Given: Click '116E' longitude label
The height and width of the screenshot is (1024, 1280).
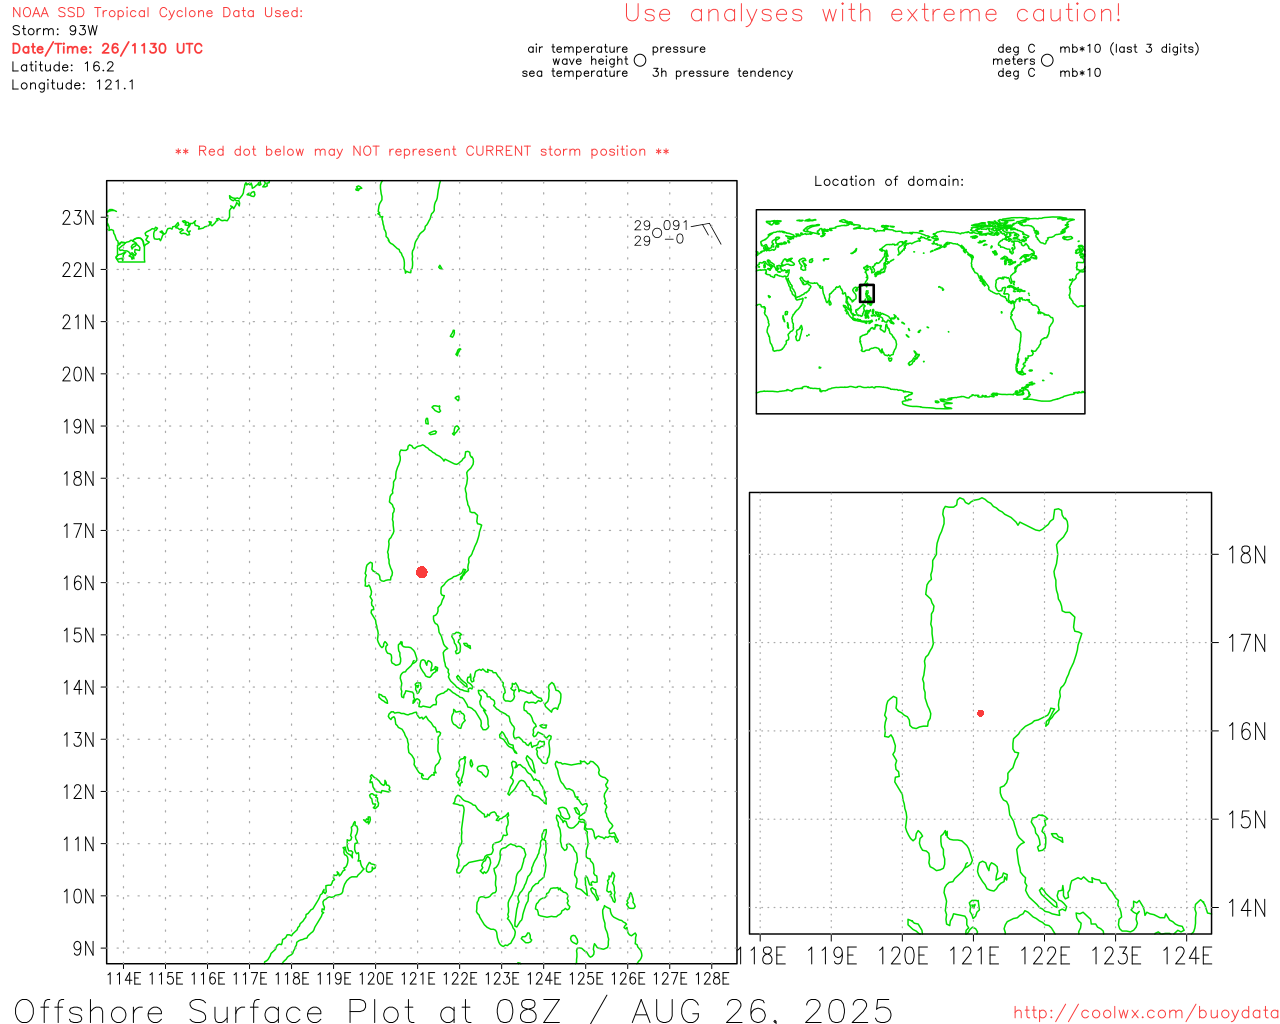Looking at the screenshot, I should coord(207,978).
